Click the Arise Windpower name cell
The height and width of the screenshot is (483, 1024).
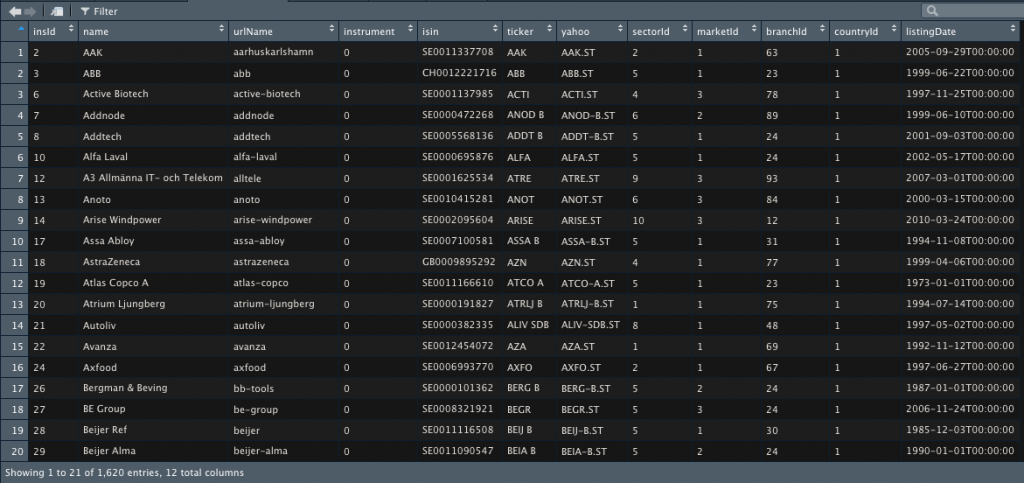pos(153,220)
